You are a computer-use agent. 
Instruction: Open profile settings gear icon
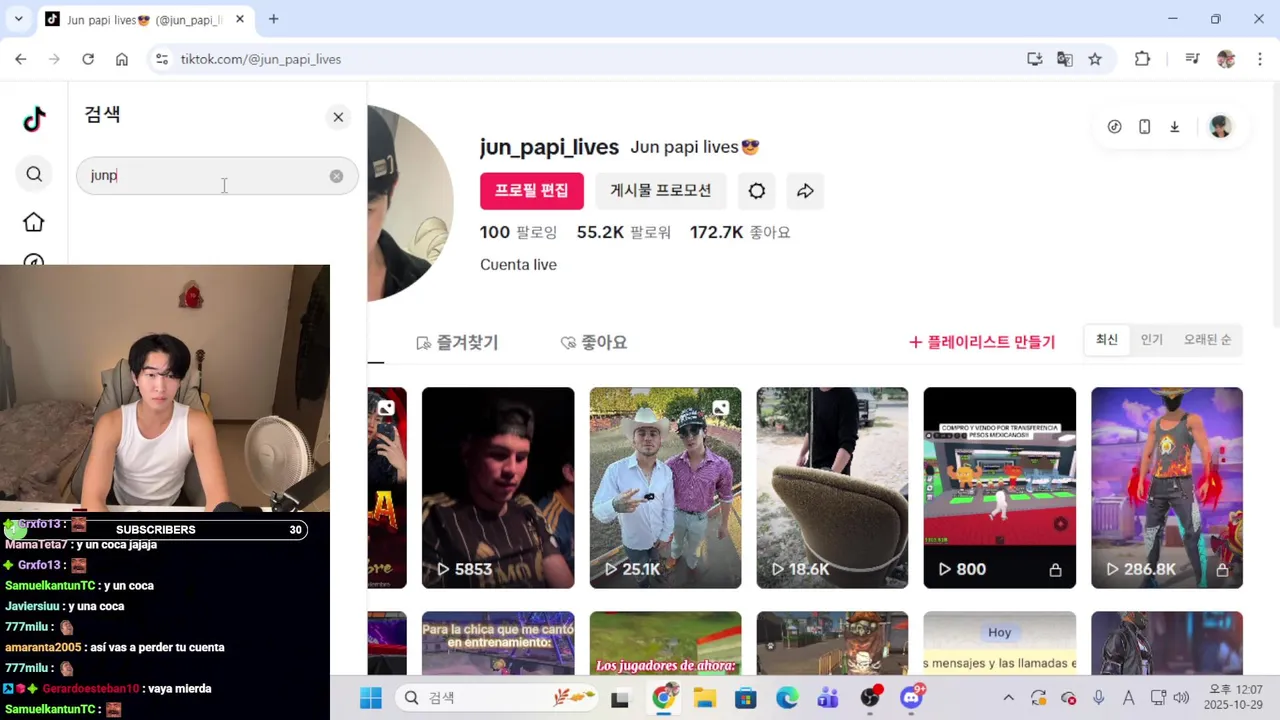[757, 190]
